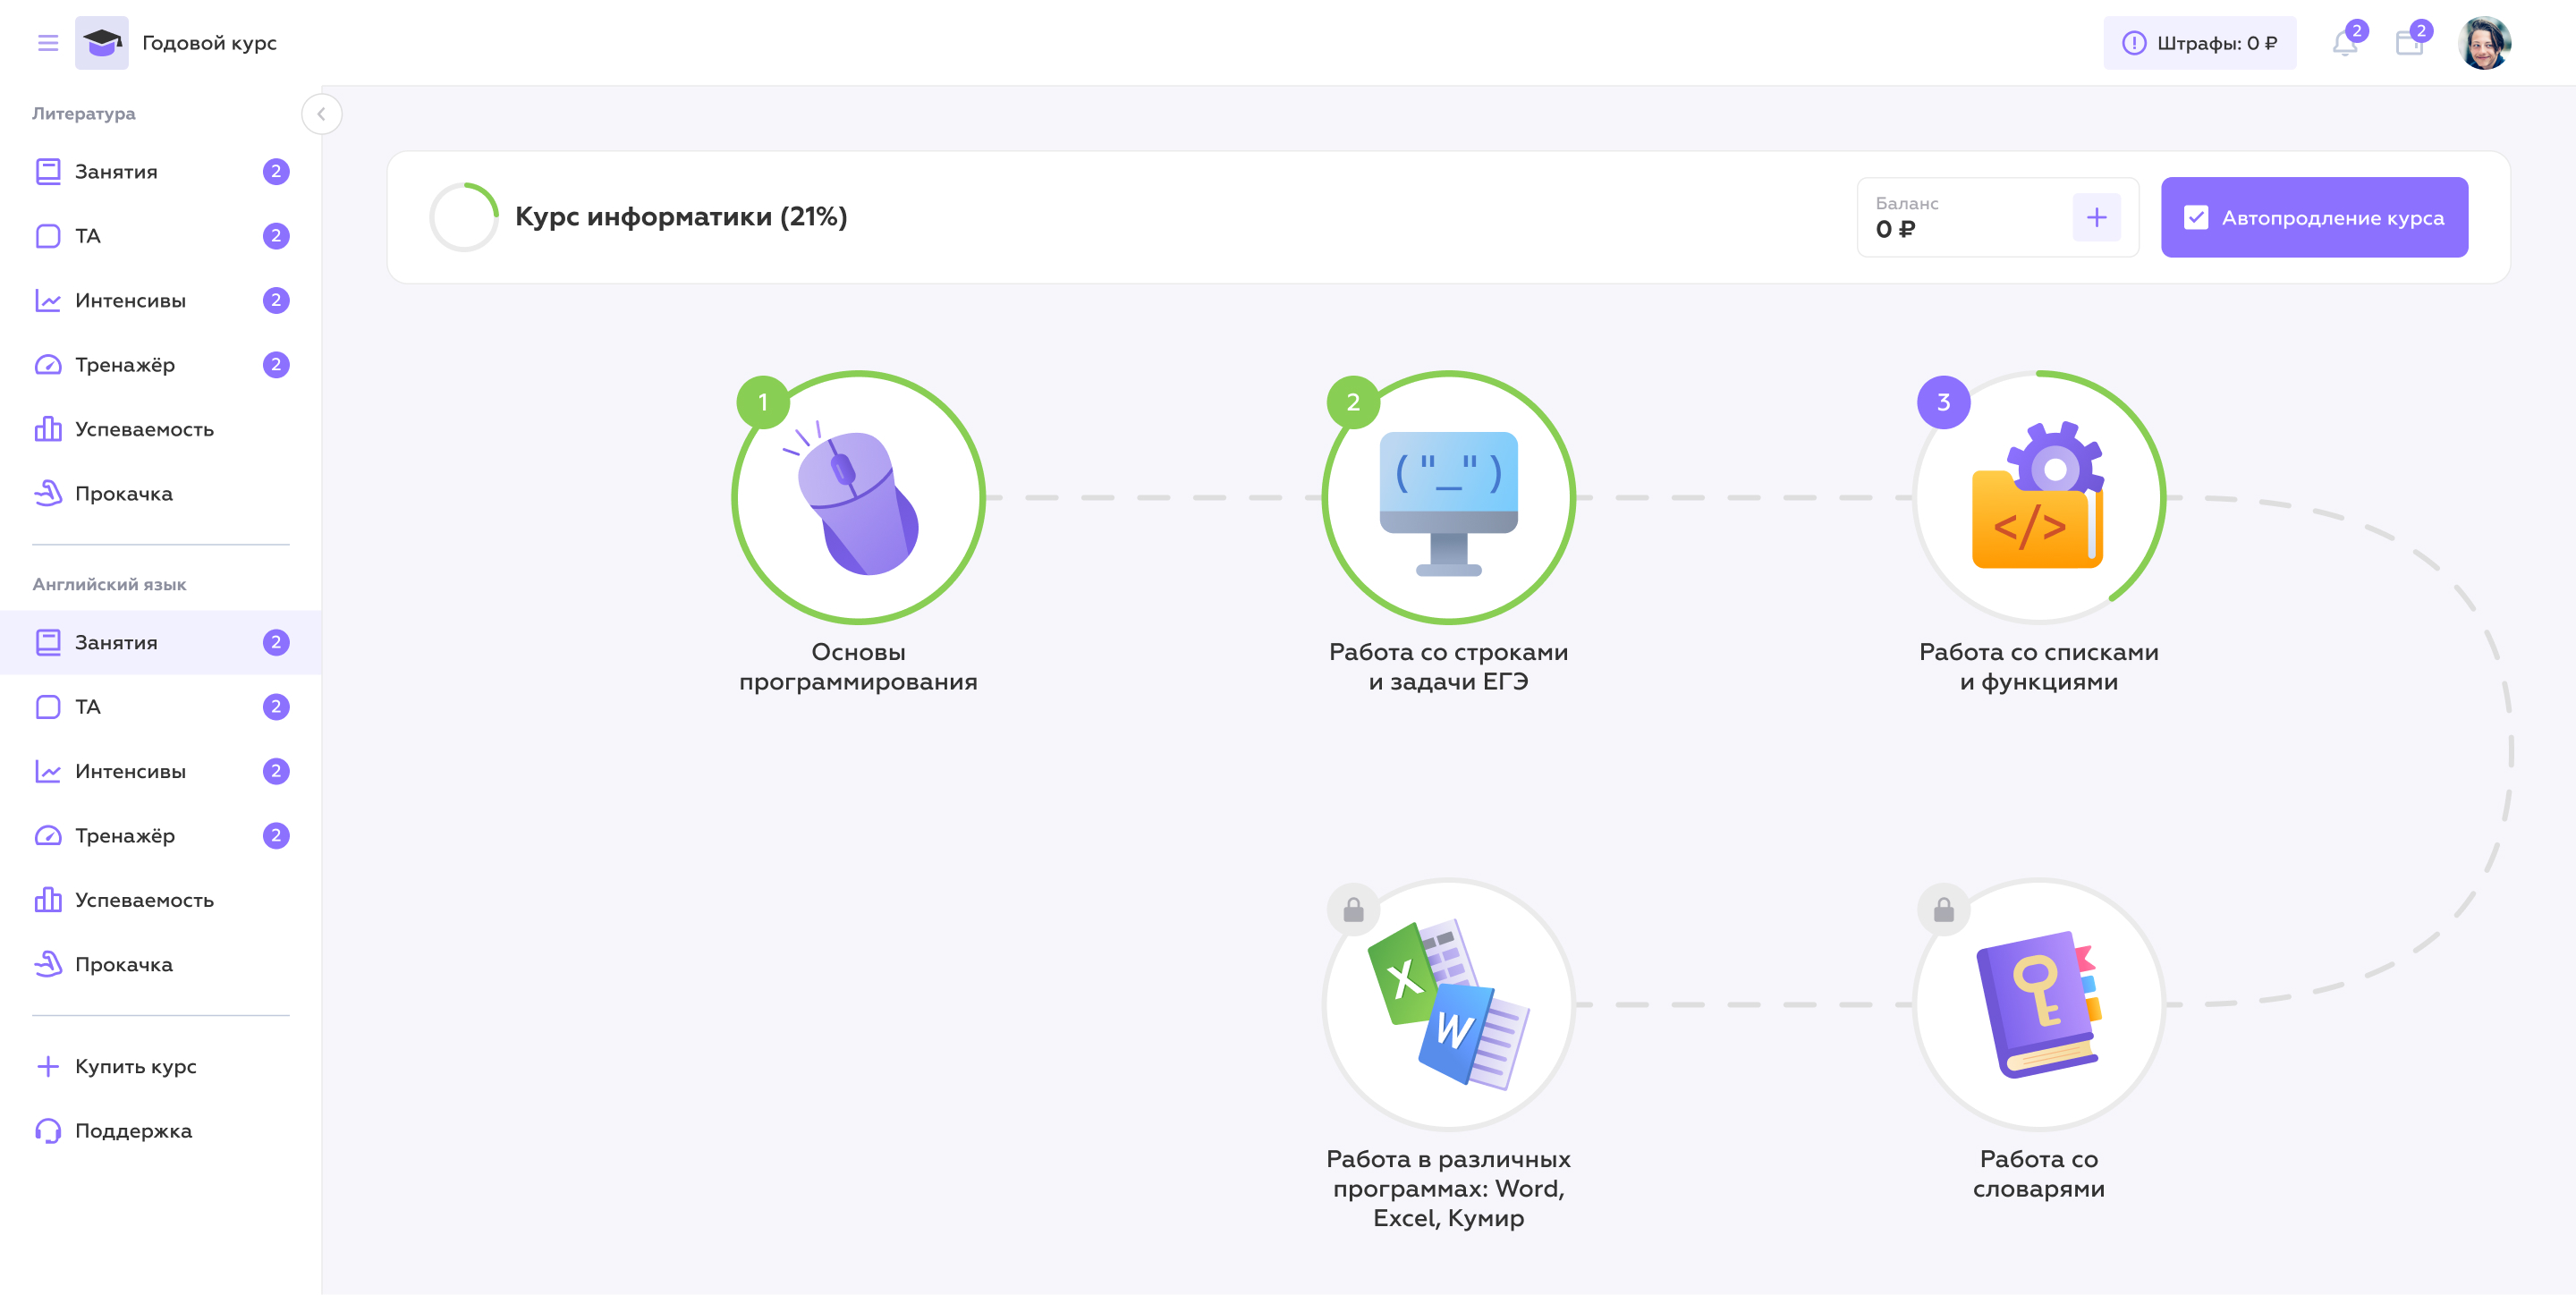Open Успеваемость under Английский язык

144,900
